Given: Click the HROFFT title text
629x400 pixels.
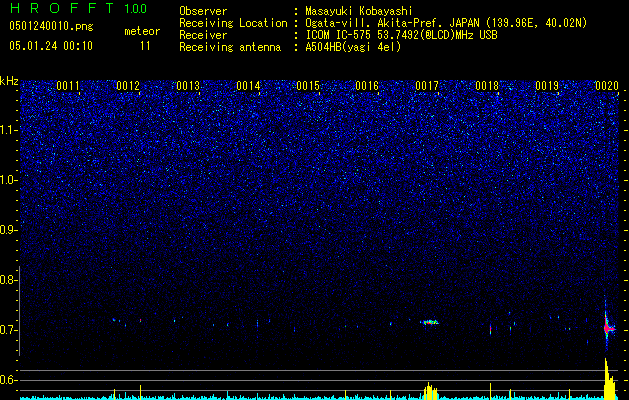Looking at the screenshot, I should pyautogui.click(x=62, y=8).
